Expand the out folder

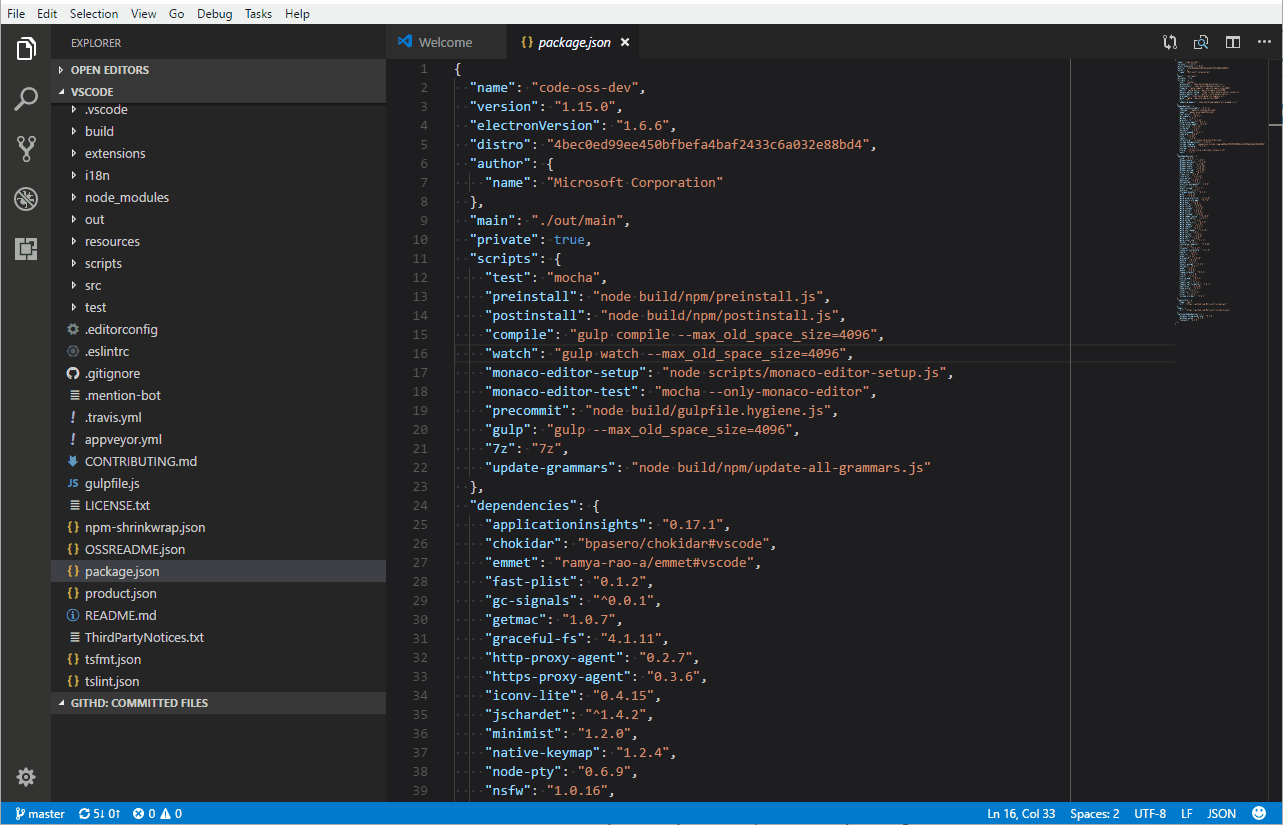[x=218, y=219]
